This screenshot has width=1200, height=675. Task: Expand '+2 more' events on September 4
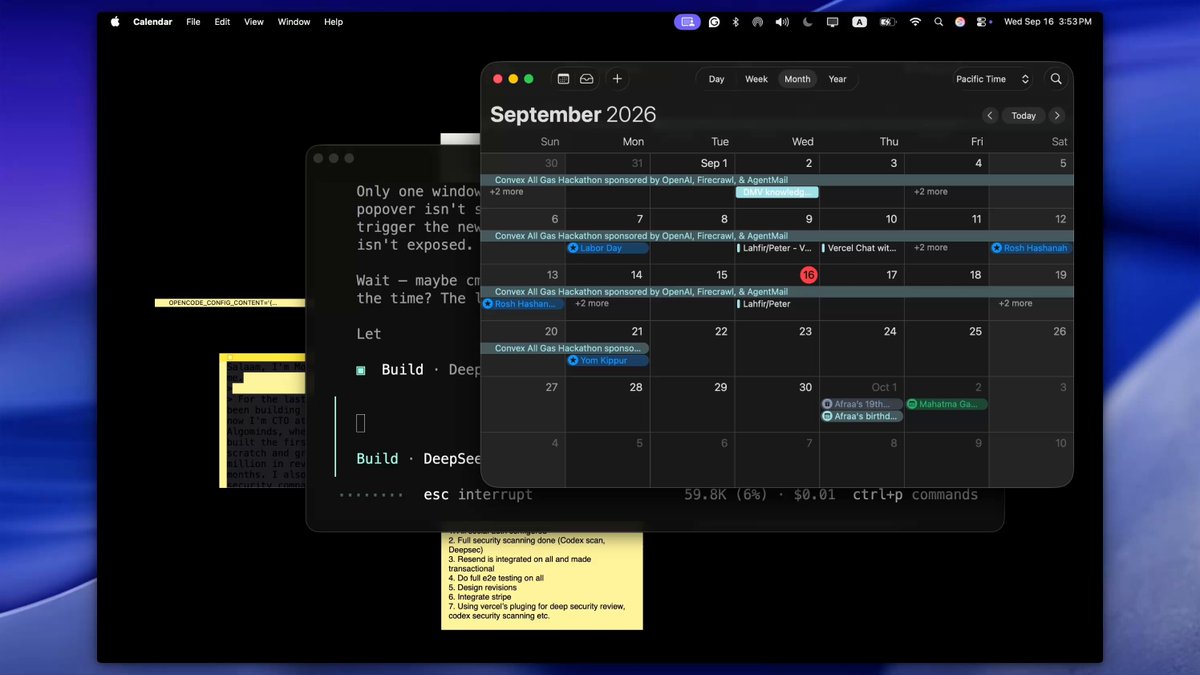tap(930, 192)
